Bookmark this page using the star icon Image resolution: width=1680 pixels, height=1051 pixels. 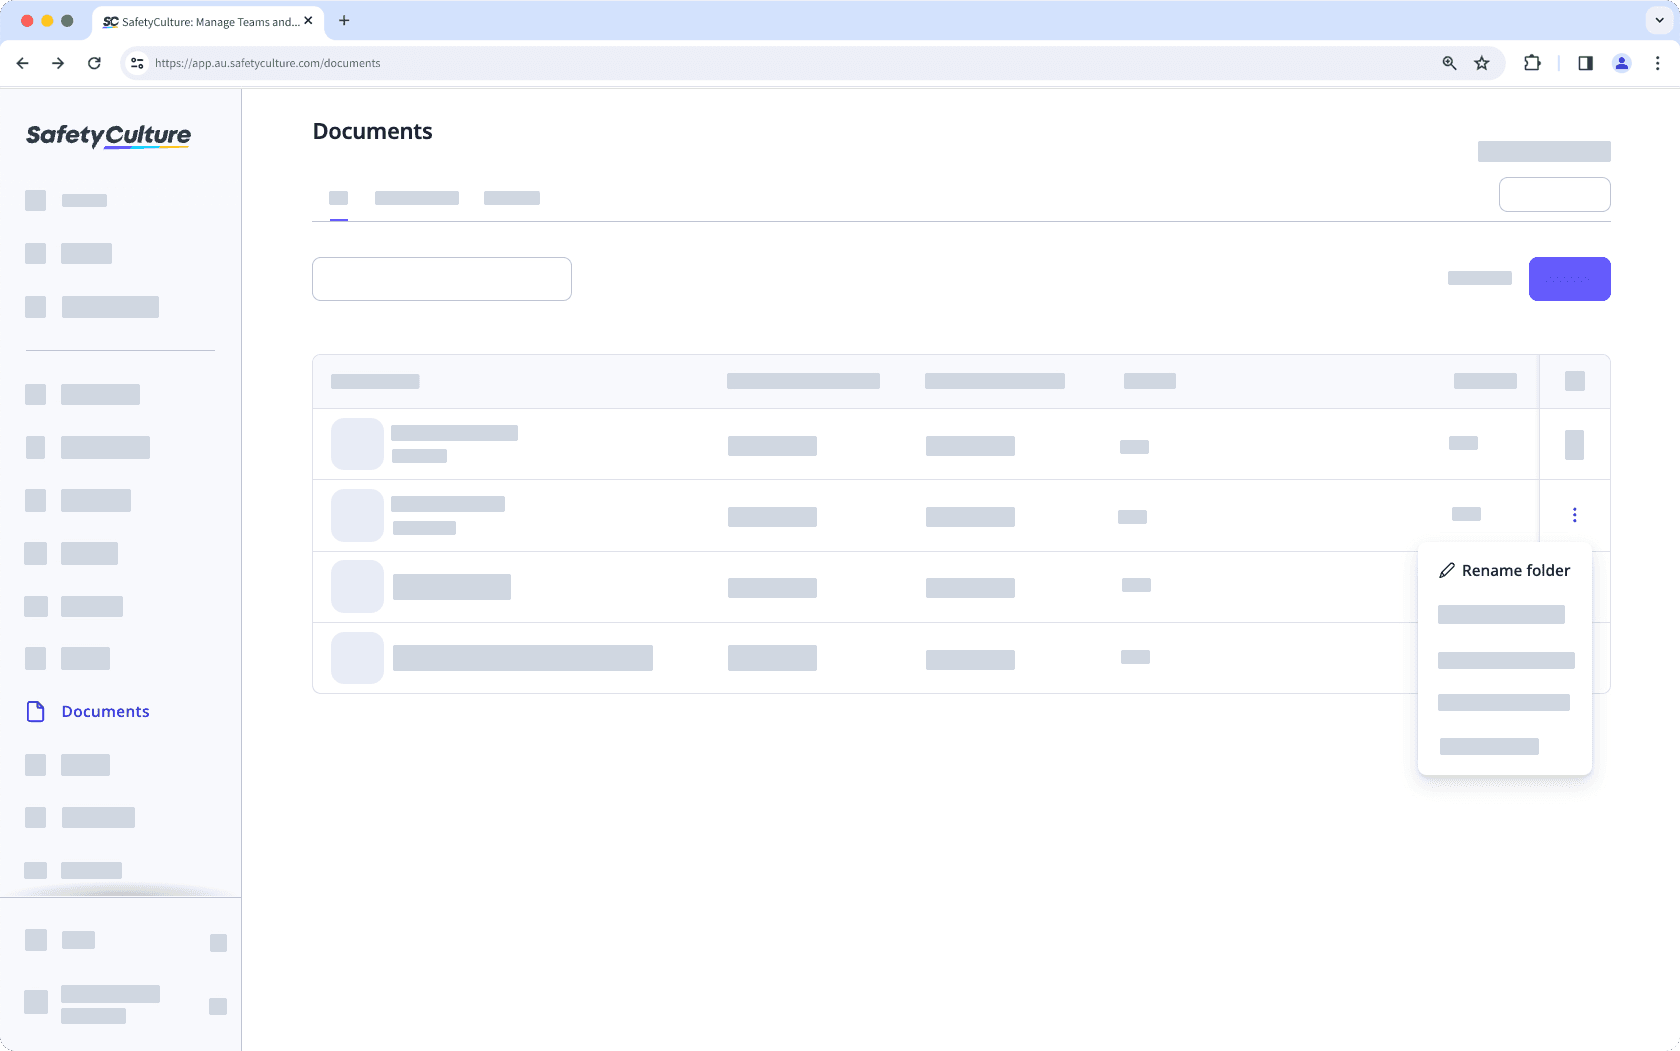coord(1482,62)
